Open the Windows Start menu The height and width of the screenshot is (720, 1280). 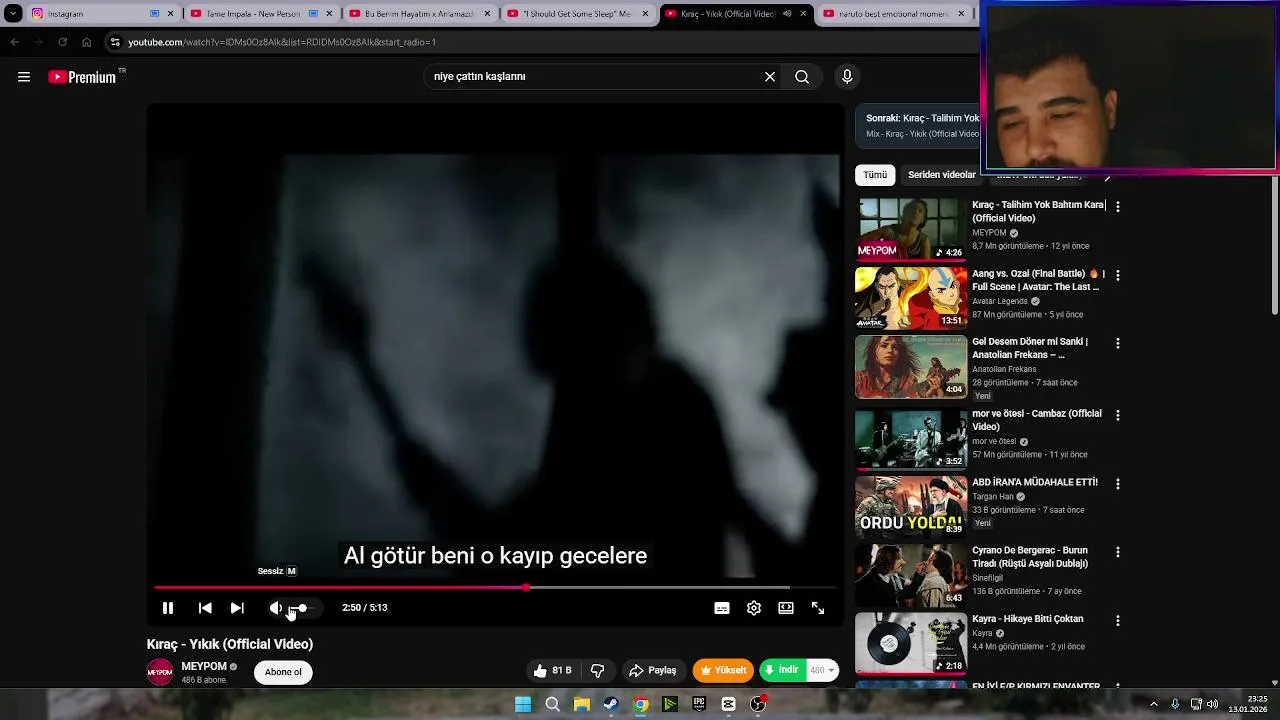point(523,704)
